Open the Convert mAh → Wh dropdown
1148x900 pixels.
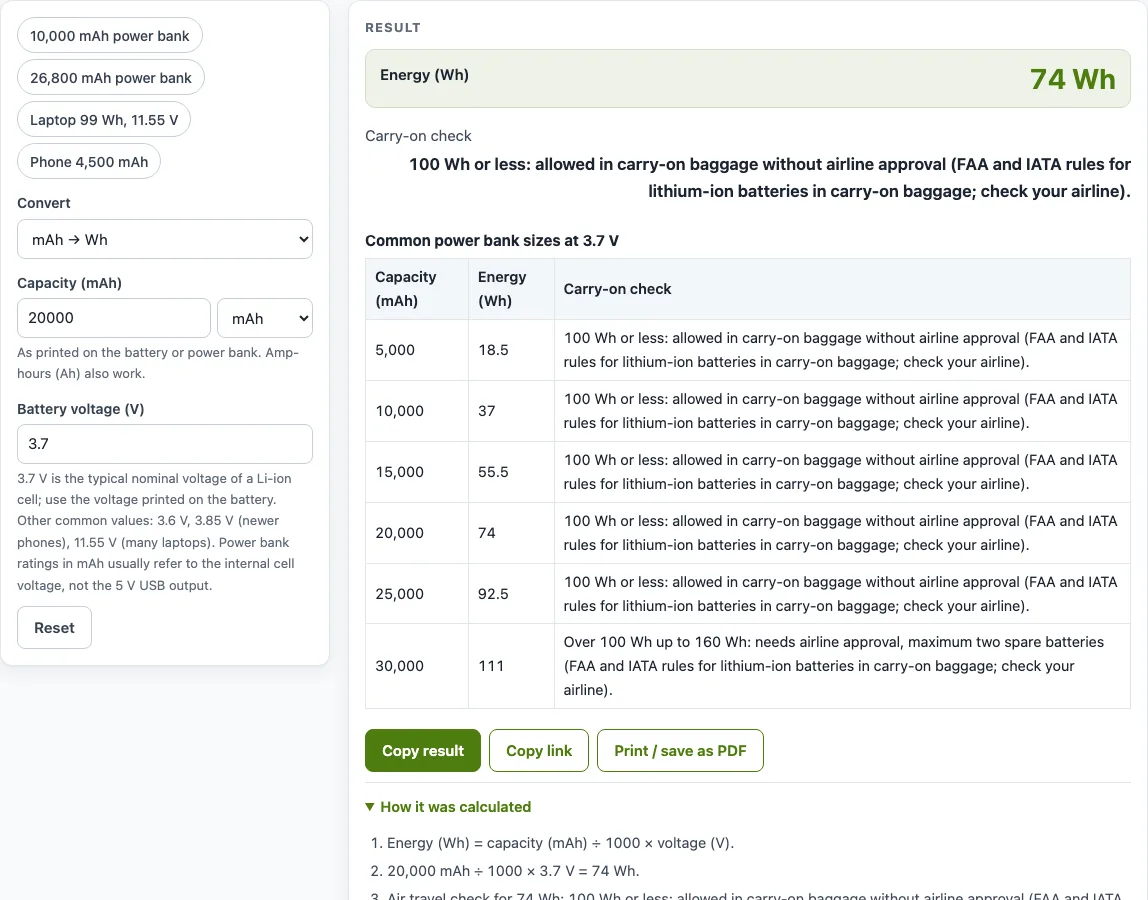165,239
